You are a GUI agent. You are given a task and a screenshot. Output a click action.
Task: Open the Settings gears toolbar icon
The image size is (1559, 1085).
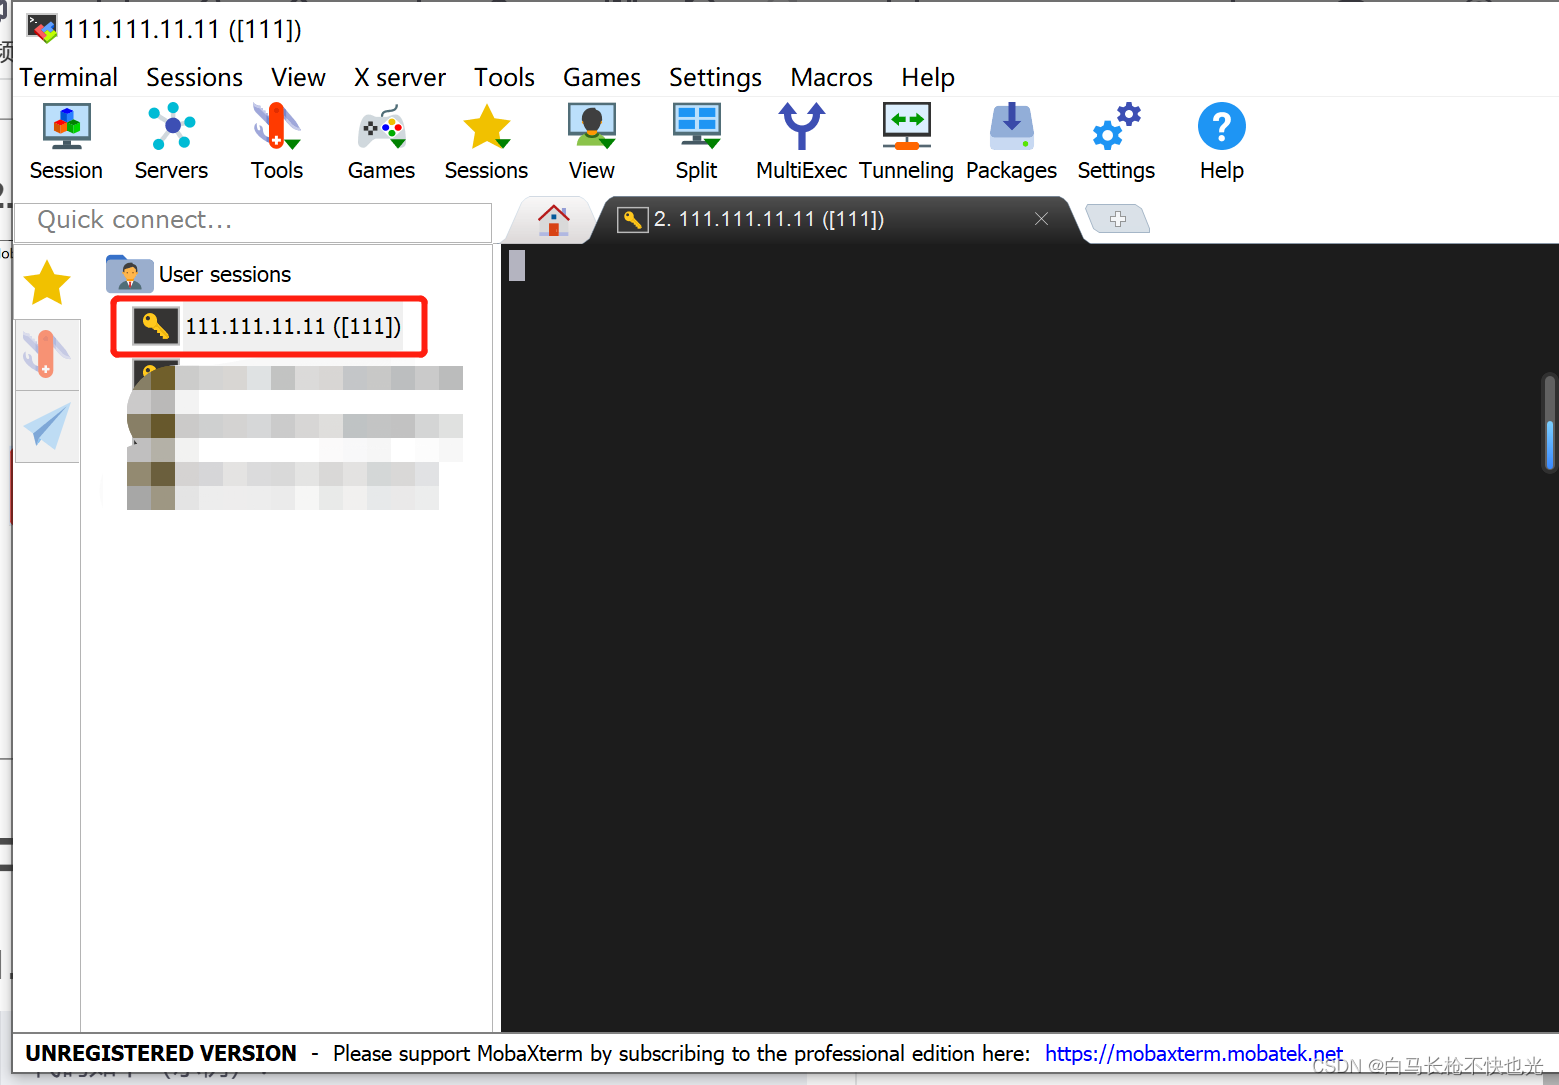coord(1116,142)
